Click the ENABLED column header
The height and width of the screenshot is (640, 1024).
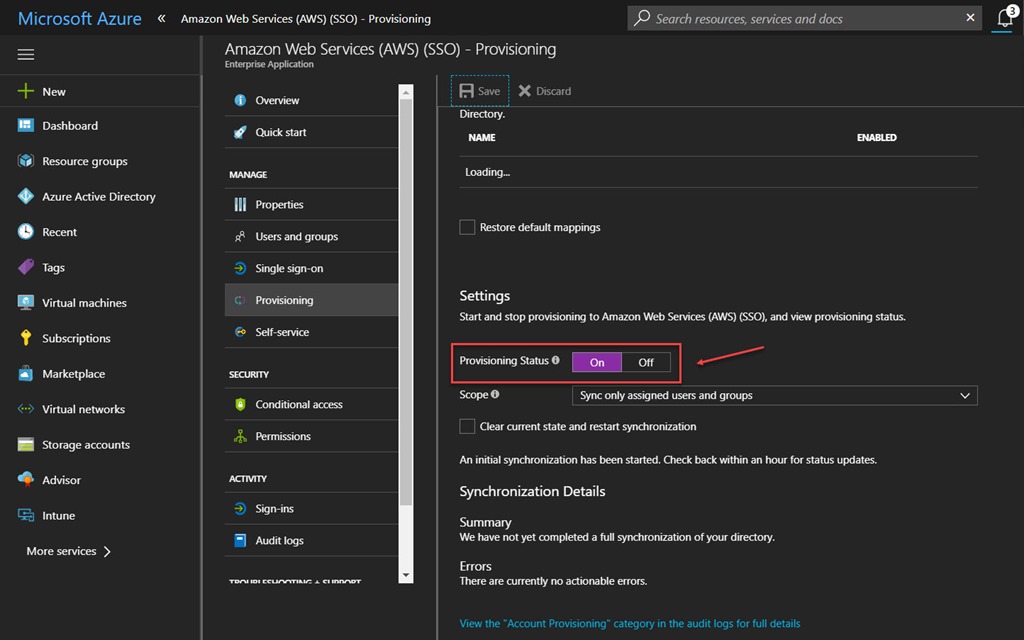(x=876, y=137)
